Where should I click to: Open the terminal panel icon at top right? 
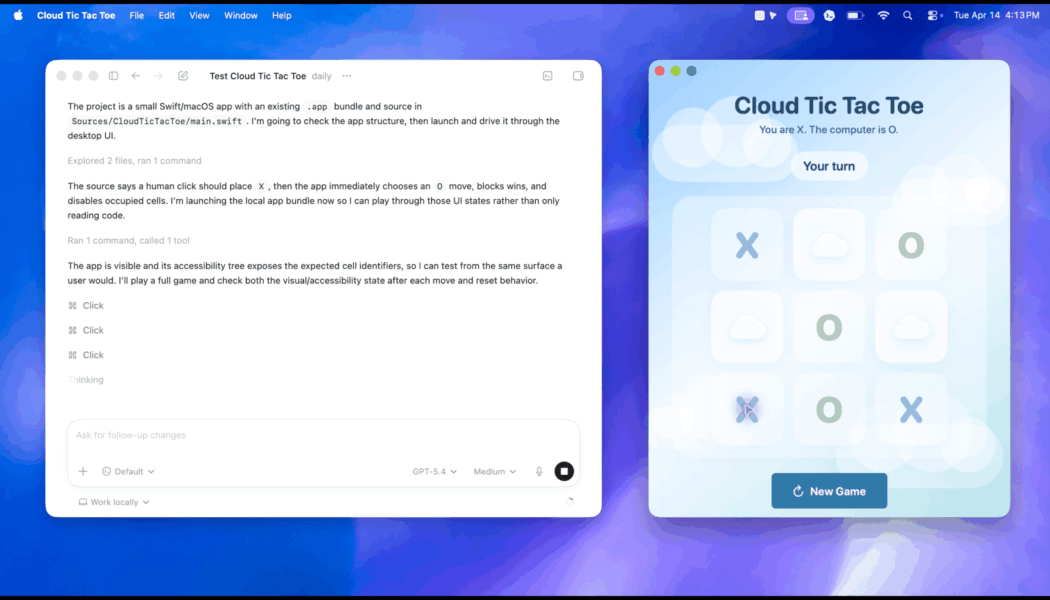[547, 75]
